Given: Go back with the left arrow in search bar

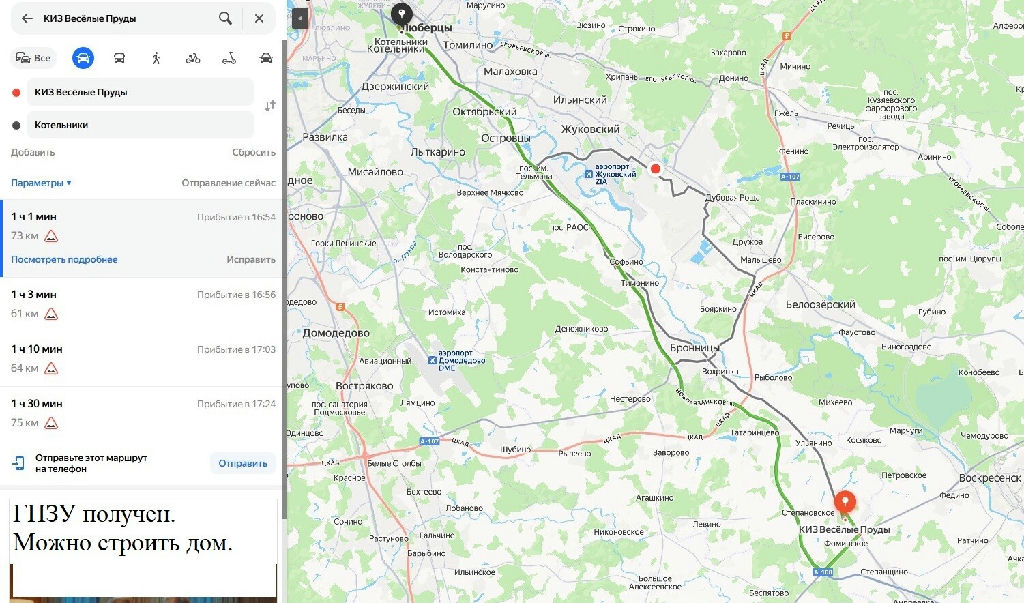Looking at the screenshot, I should point(27,18).
